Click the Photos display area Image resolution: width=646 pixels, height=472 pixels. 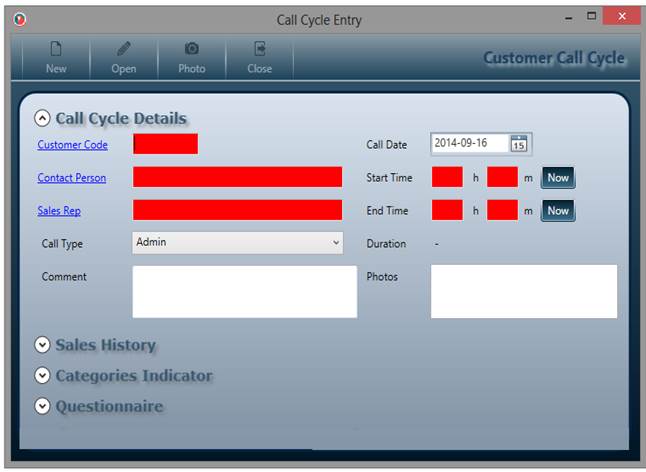coord(523,291)
